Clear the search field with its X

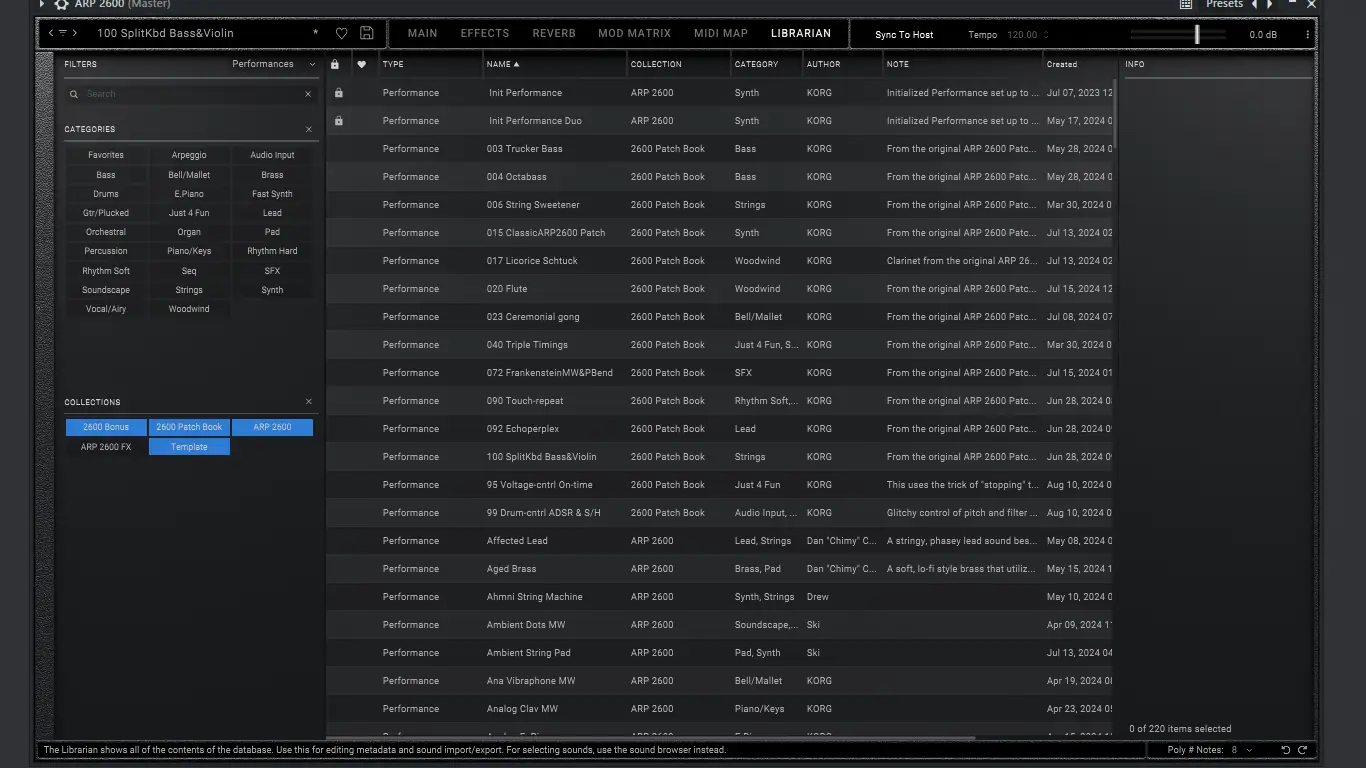[x=308, y=94]
